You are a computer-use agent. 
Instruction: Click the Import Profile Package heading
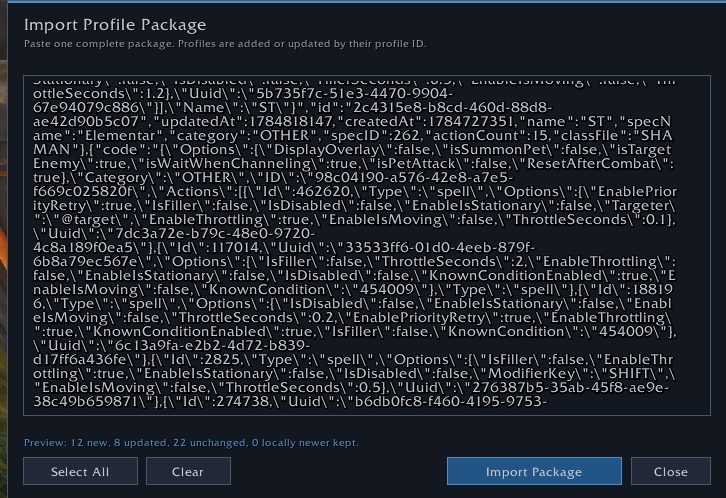pyautogui.click(x=115, y=25)
